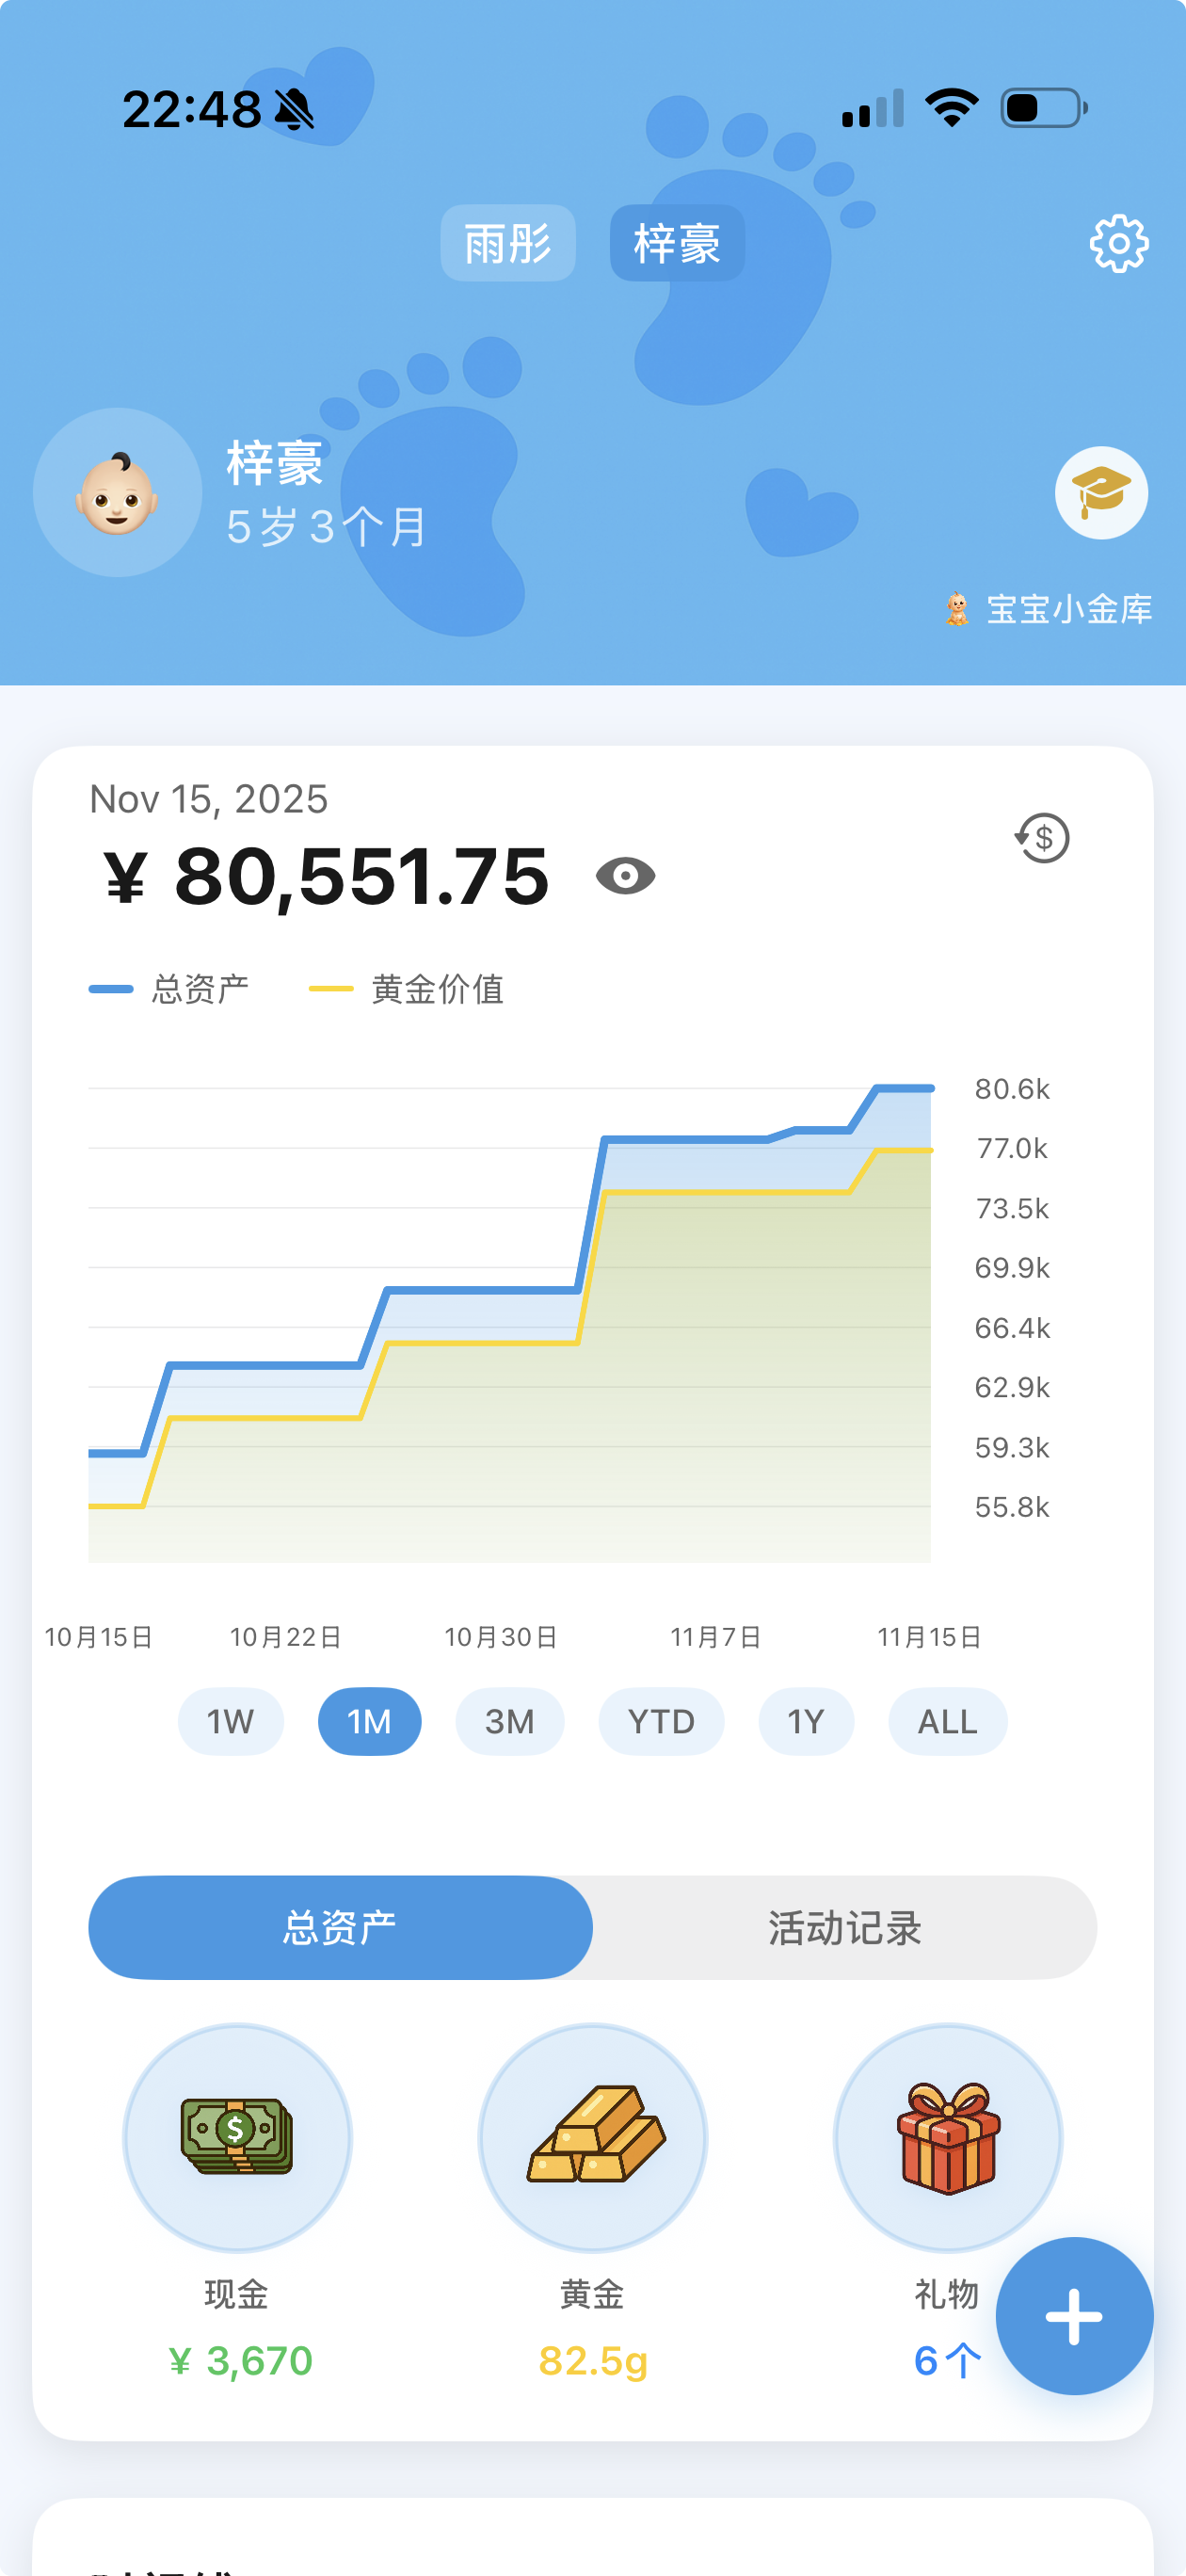This screenshot has height=2576, width=1186.
Task: Tap the baby avatar picture
Action: point(118,493)
